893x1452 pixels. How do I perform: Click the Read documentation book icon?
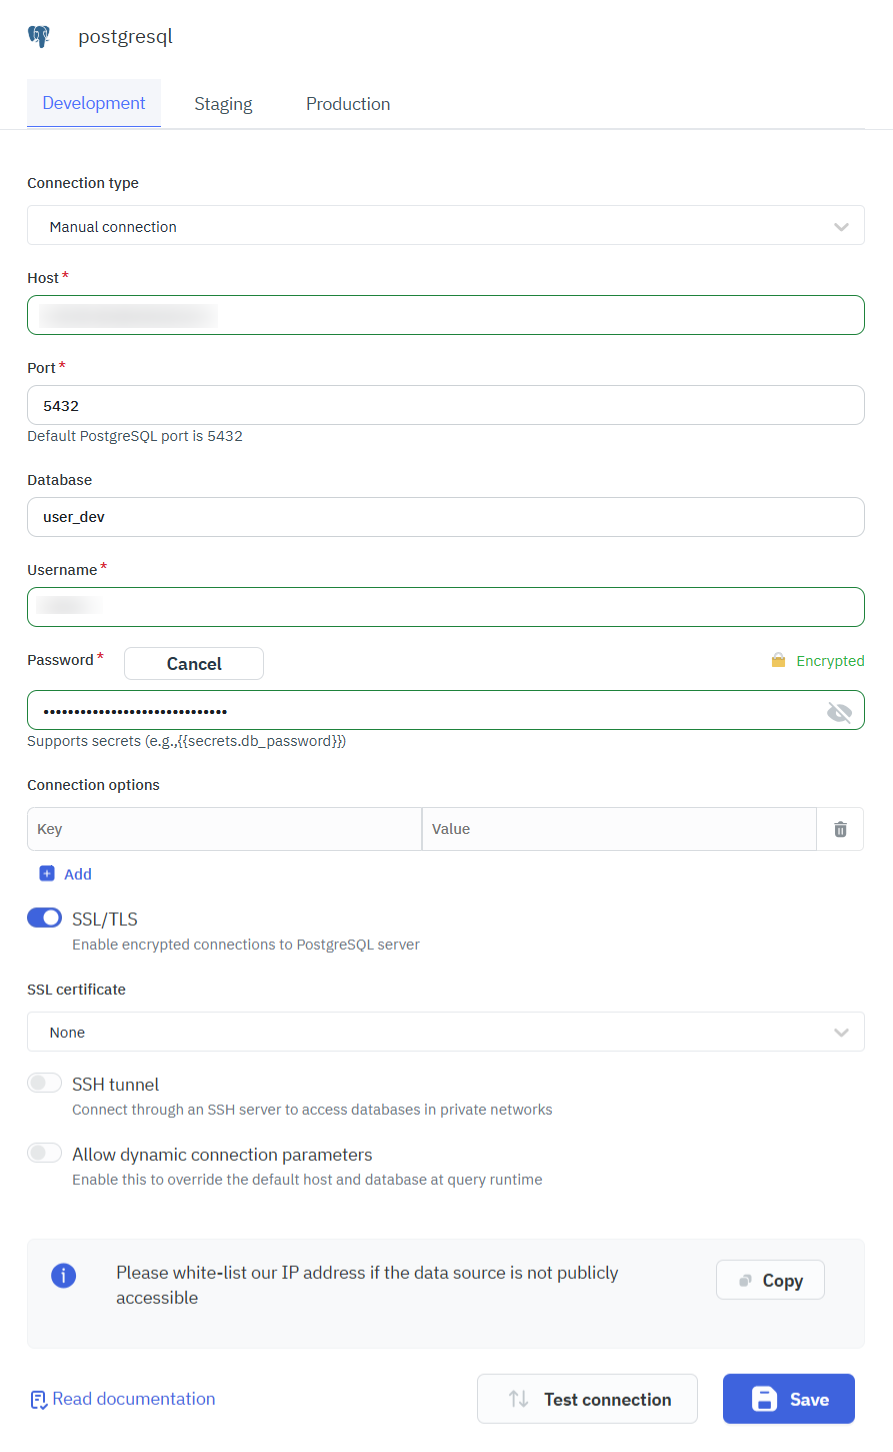[38, 1400]
